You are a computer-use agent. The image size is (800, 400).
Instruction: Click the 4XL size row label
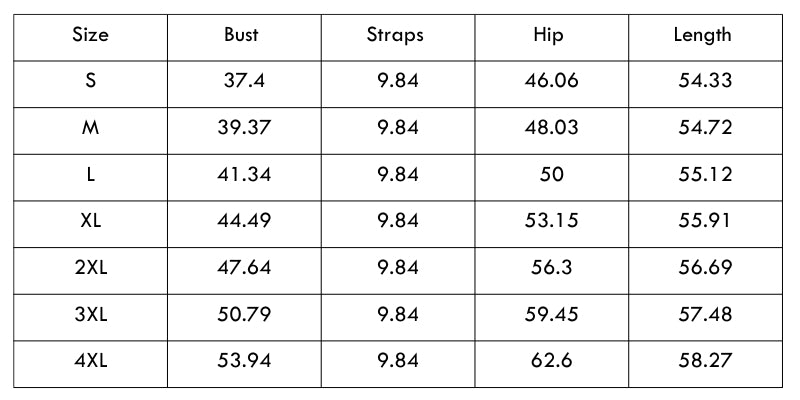point(90,361)
